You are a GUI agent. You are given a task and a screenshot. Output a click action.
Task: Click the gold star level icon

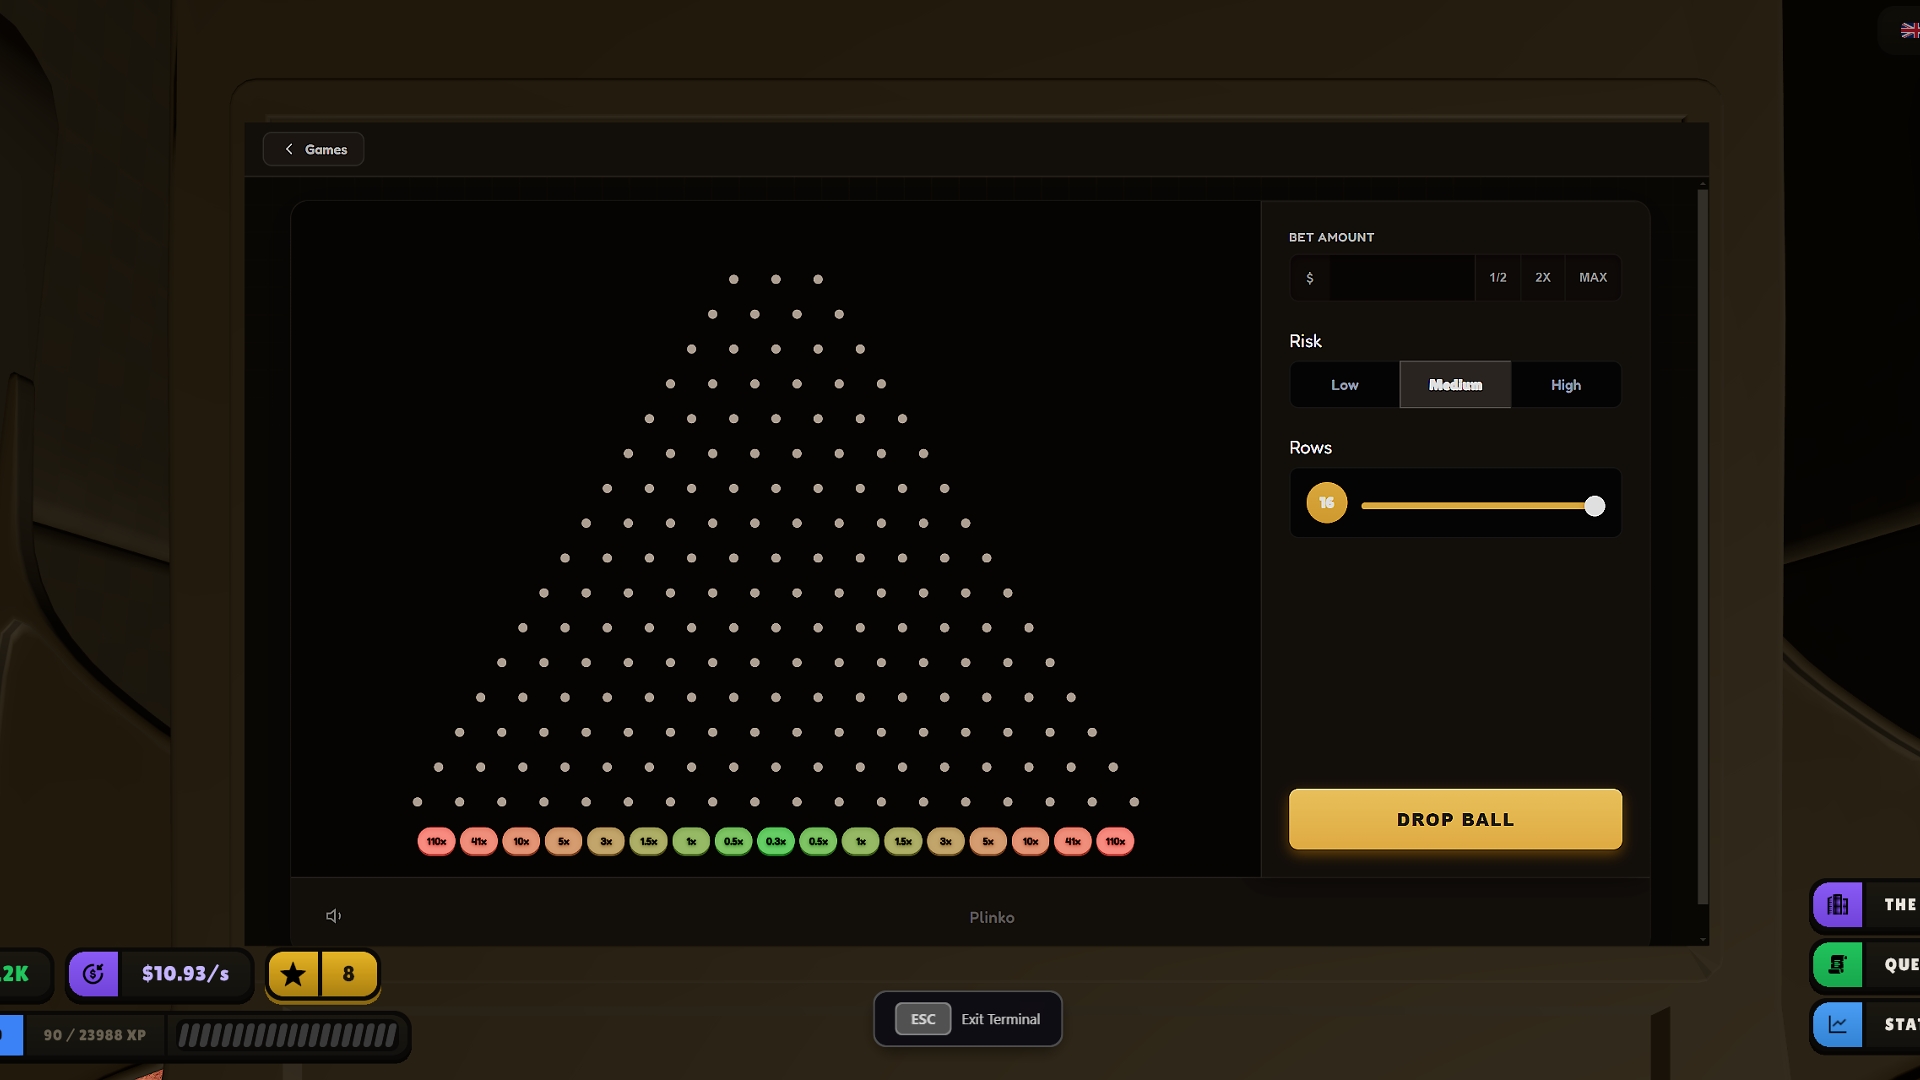(293, 974)
